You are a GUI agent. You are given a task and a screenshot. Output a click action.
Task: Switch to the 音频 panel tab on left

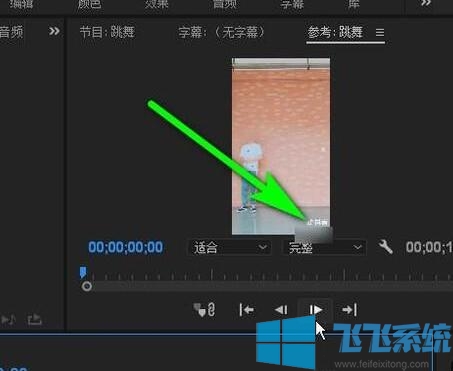click(x=11, y=32)
